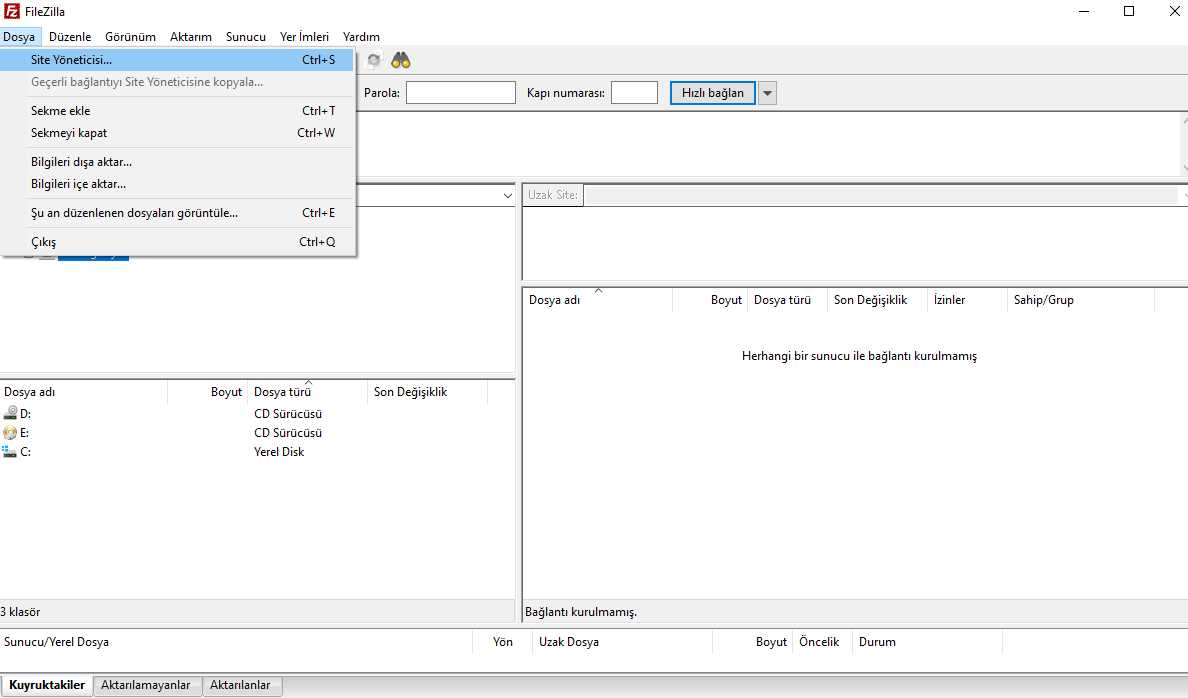The height and width of the screenshot is (698, 1188).
Task: Select the E: drive row name
Action: [25, 433]
